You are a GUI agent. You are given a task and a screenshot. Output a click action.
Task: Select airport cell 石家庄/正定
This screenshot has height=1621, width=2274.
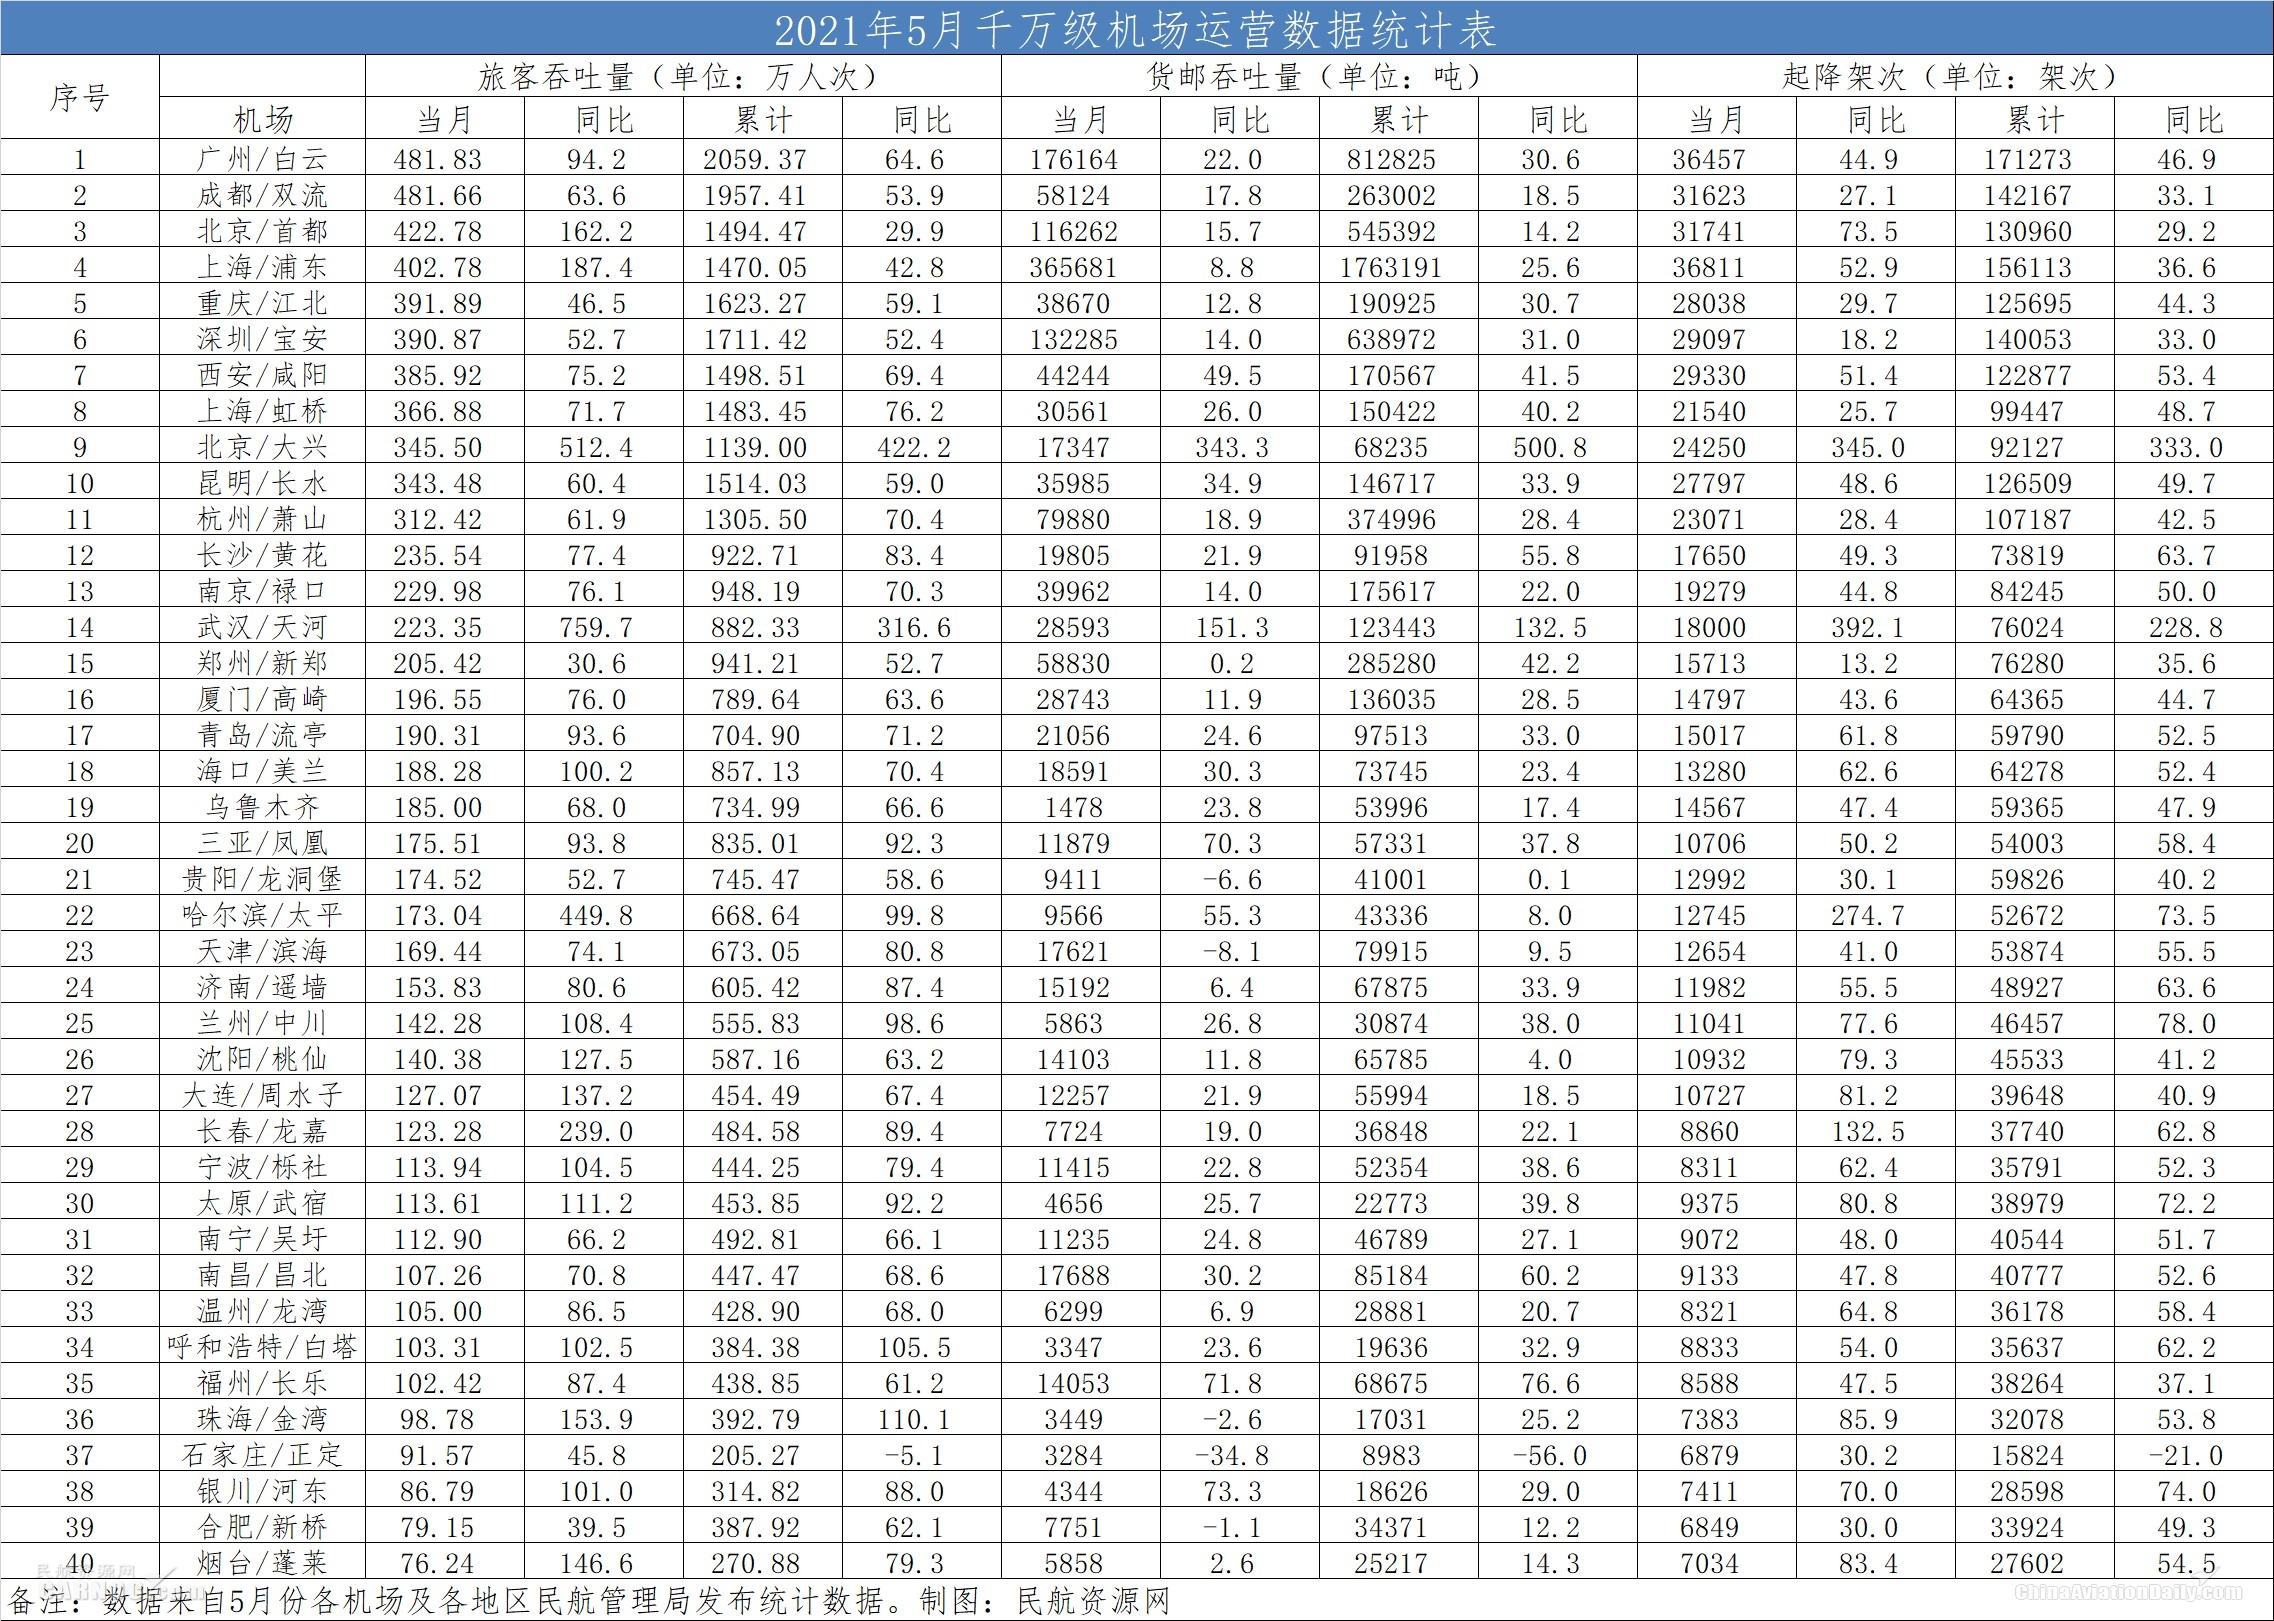click(x=263, y=1455)
